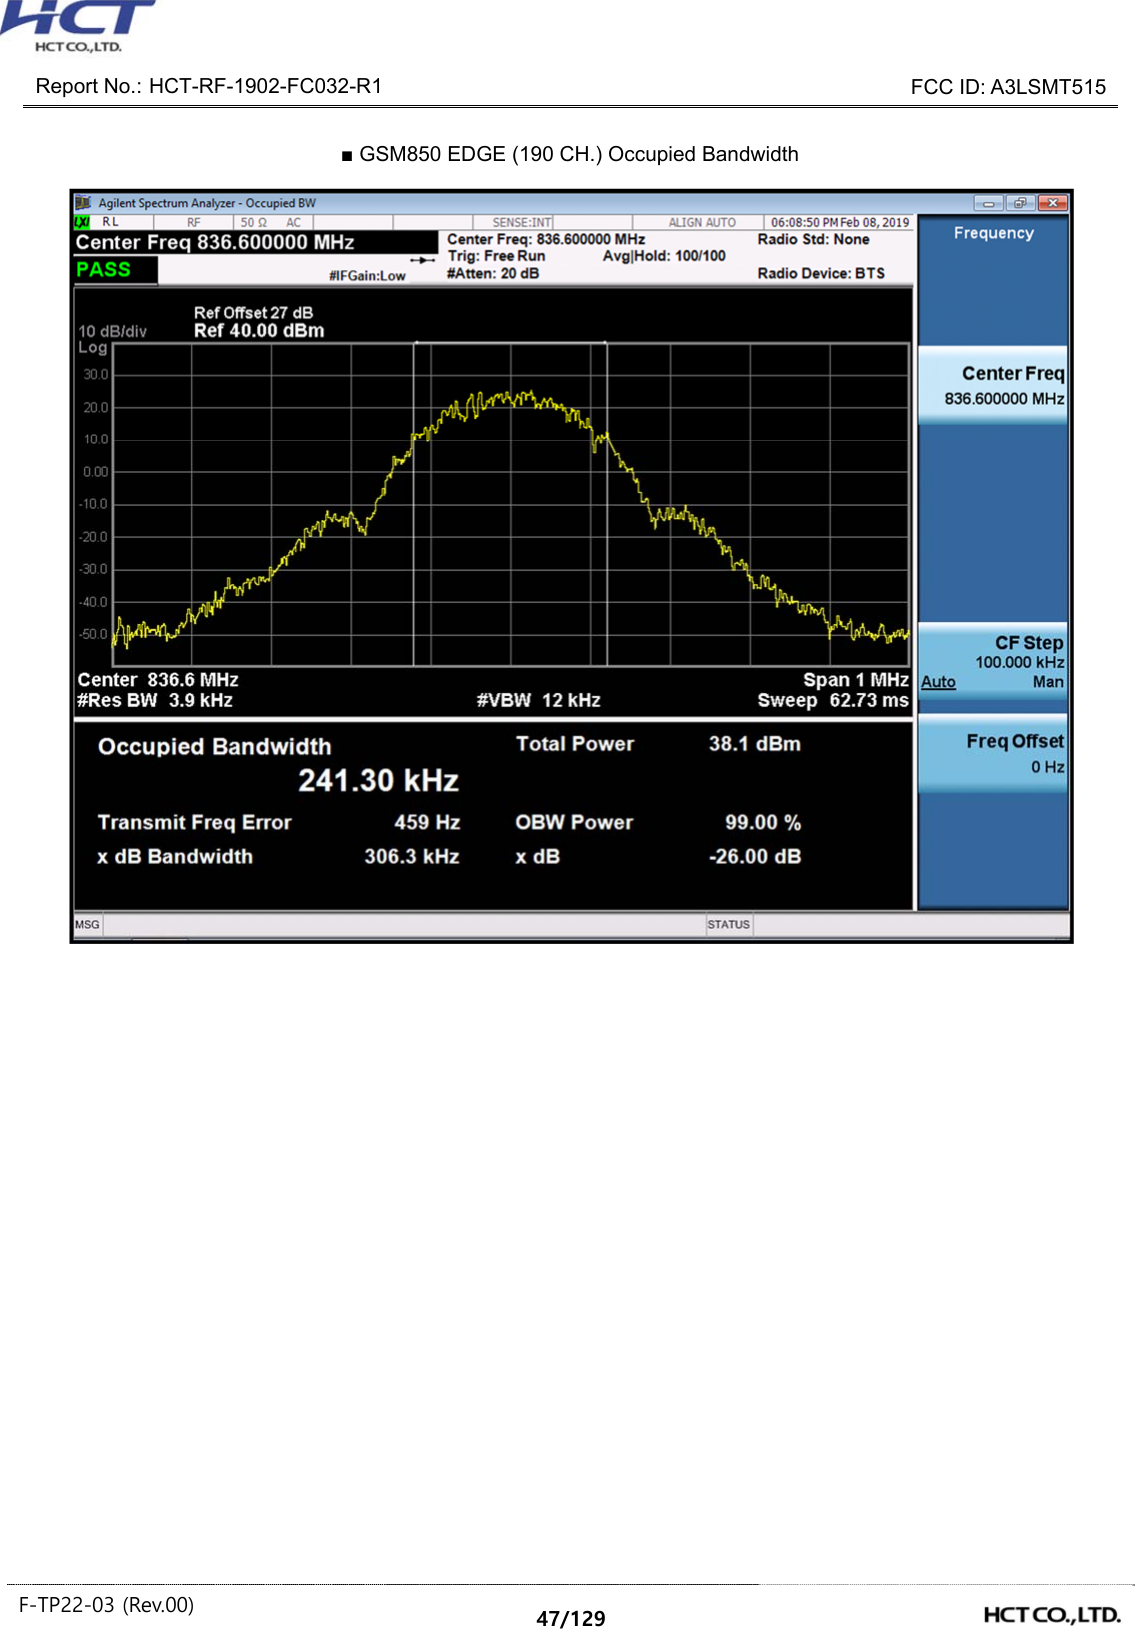The height and width of the screenshot is (1629, 1135).
Task: Click the Center Freq 836.600000 MHz entry field
Action: coord(256,242)
